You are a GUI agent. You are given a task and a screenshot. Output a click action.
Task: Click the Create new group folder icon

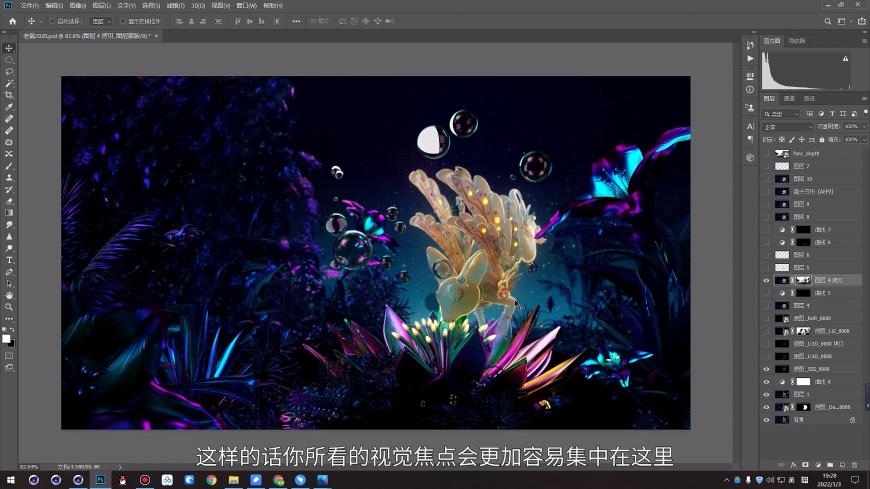point(829,465)
